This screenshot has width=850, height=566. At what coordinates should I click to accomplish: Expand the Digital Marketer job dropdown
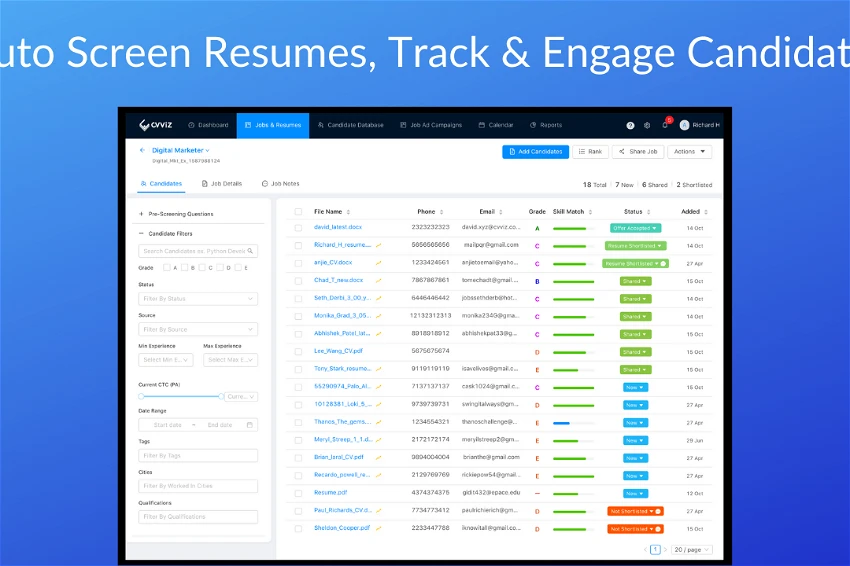point(208,151)
